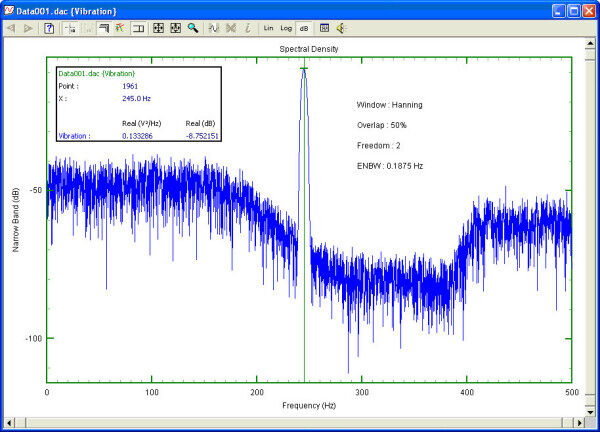Click the Data001.dac title bar icon
Screen dimensions: 600x432
click(10, 9)
